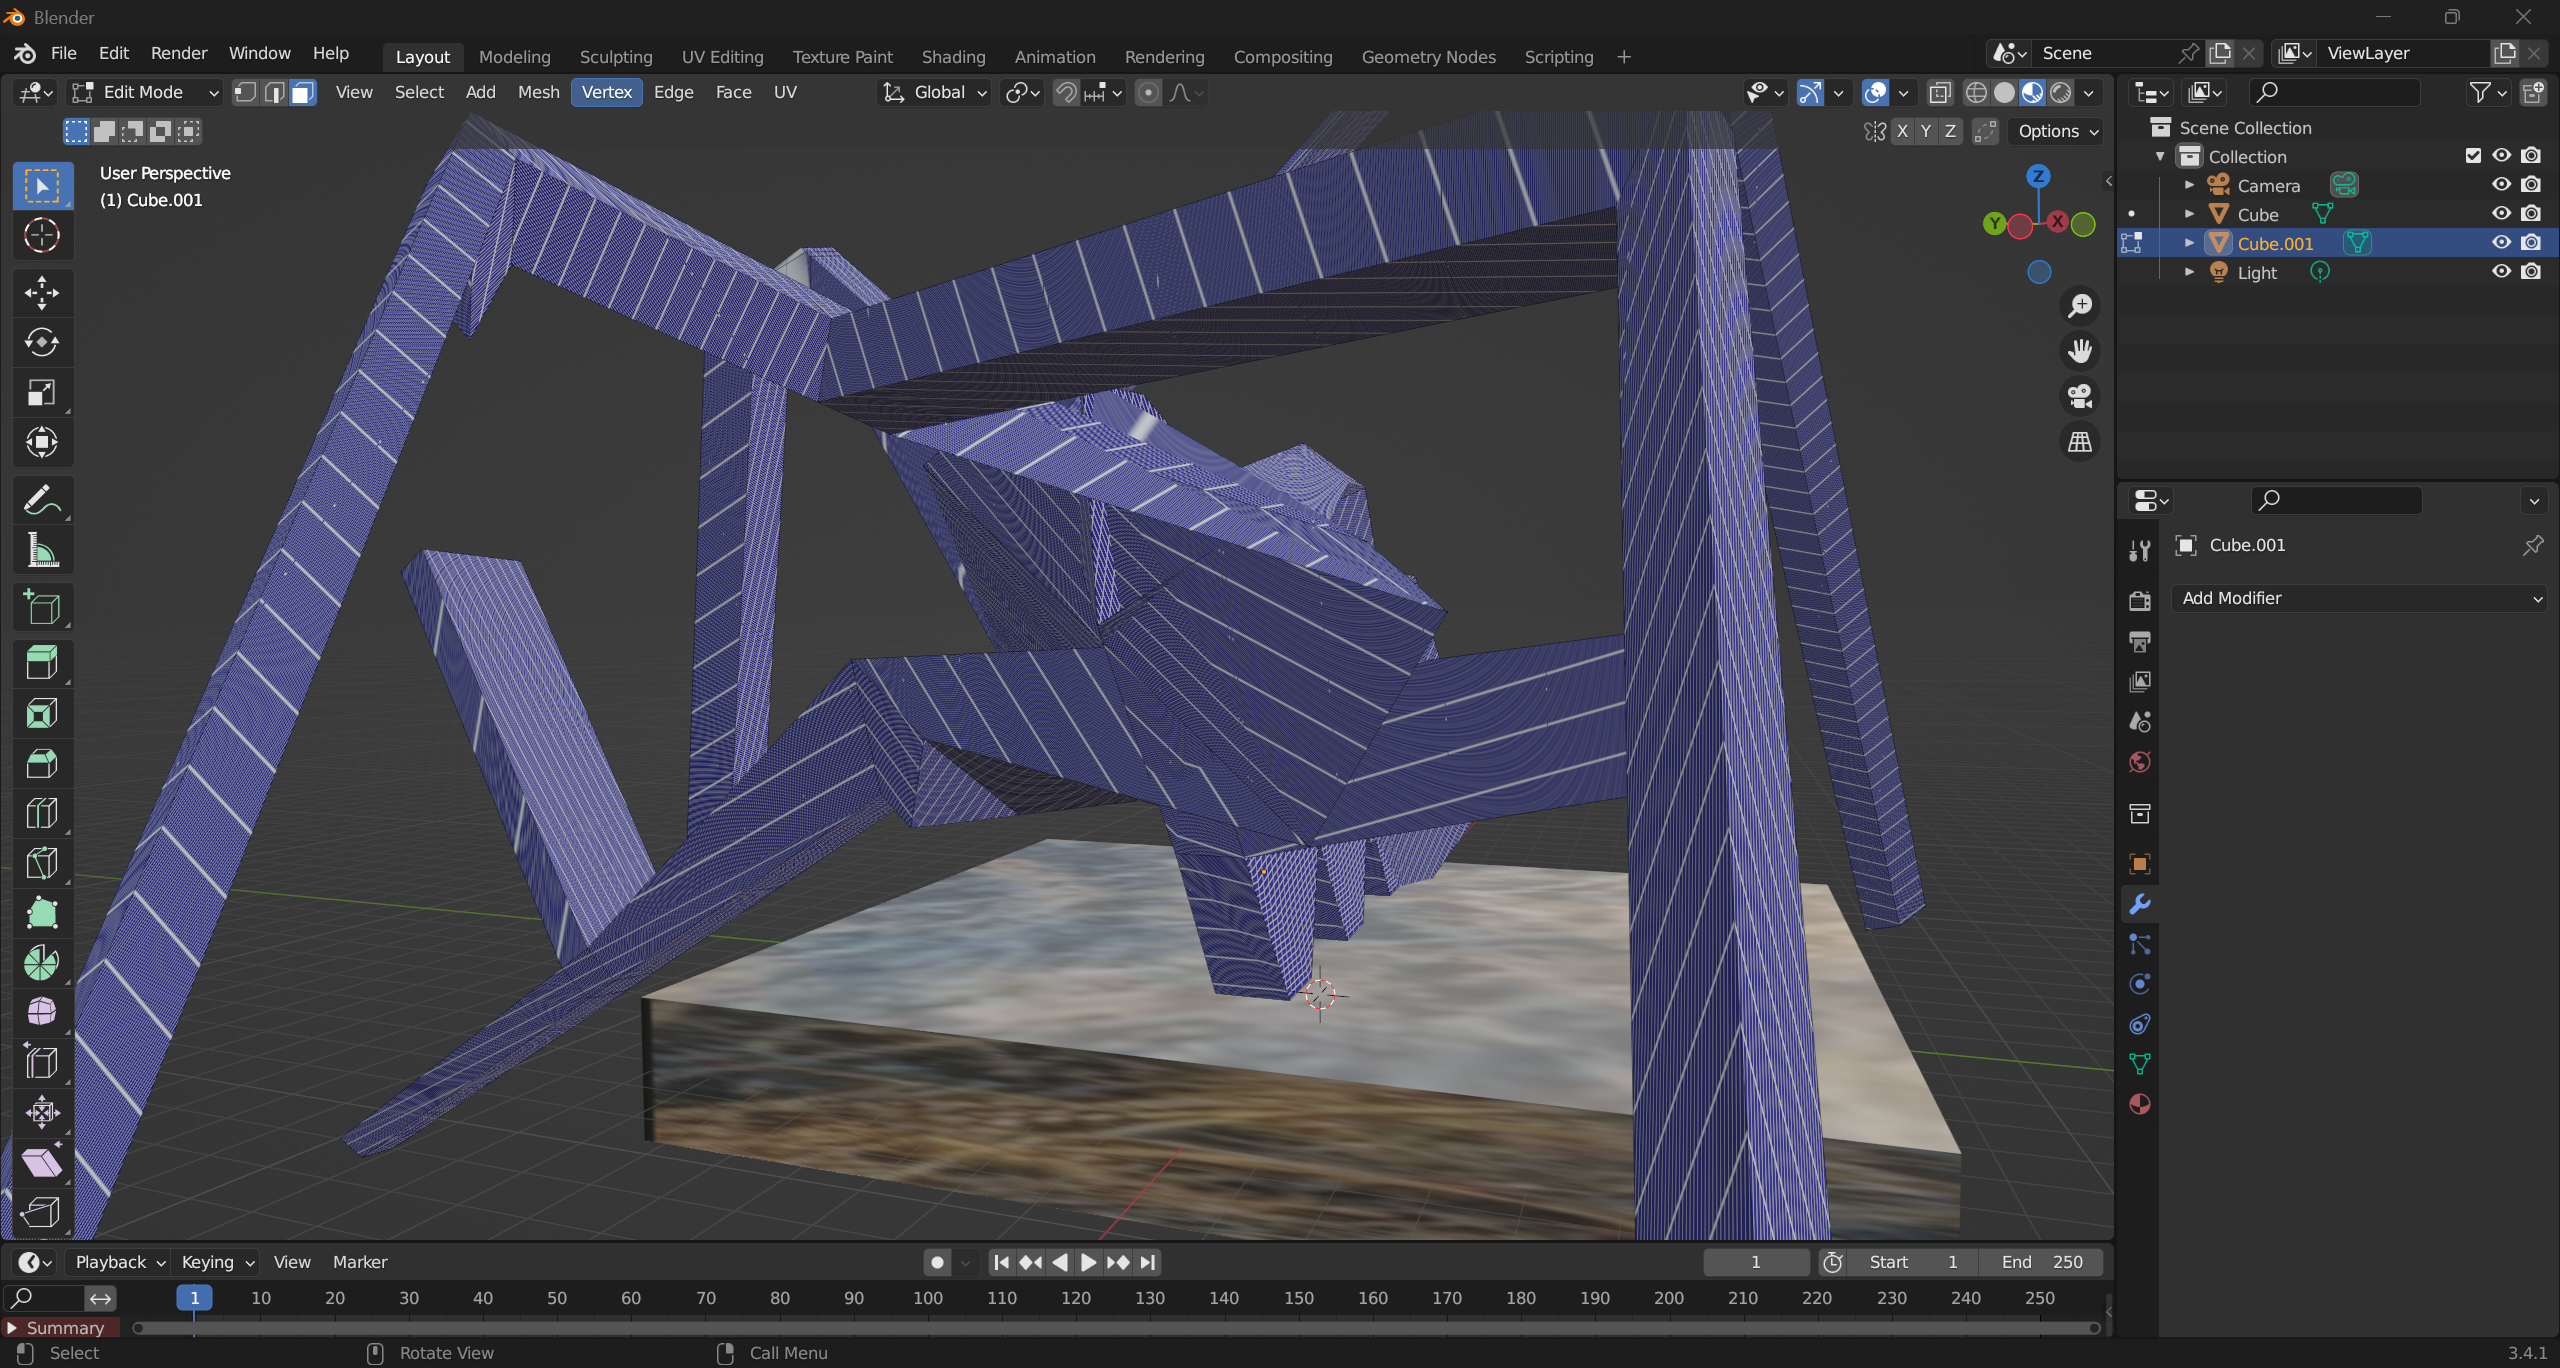Switch to the Sculpting workspace tab
This screenshot has width=2560, height=1368.
pyautogui.click(x=616, y=57)
